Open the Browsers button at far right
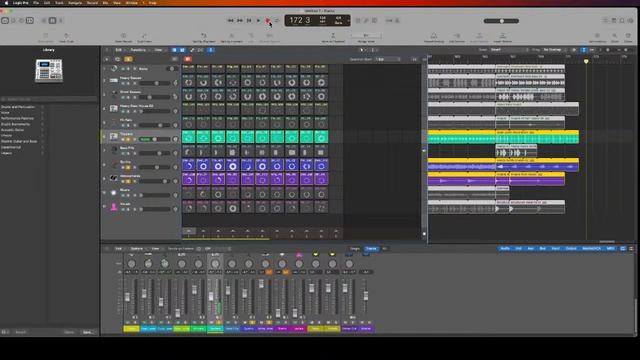 tap(631, 20)
